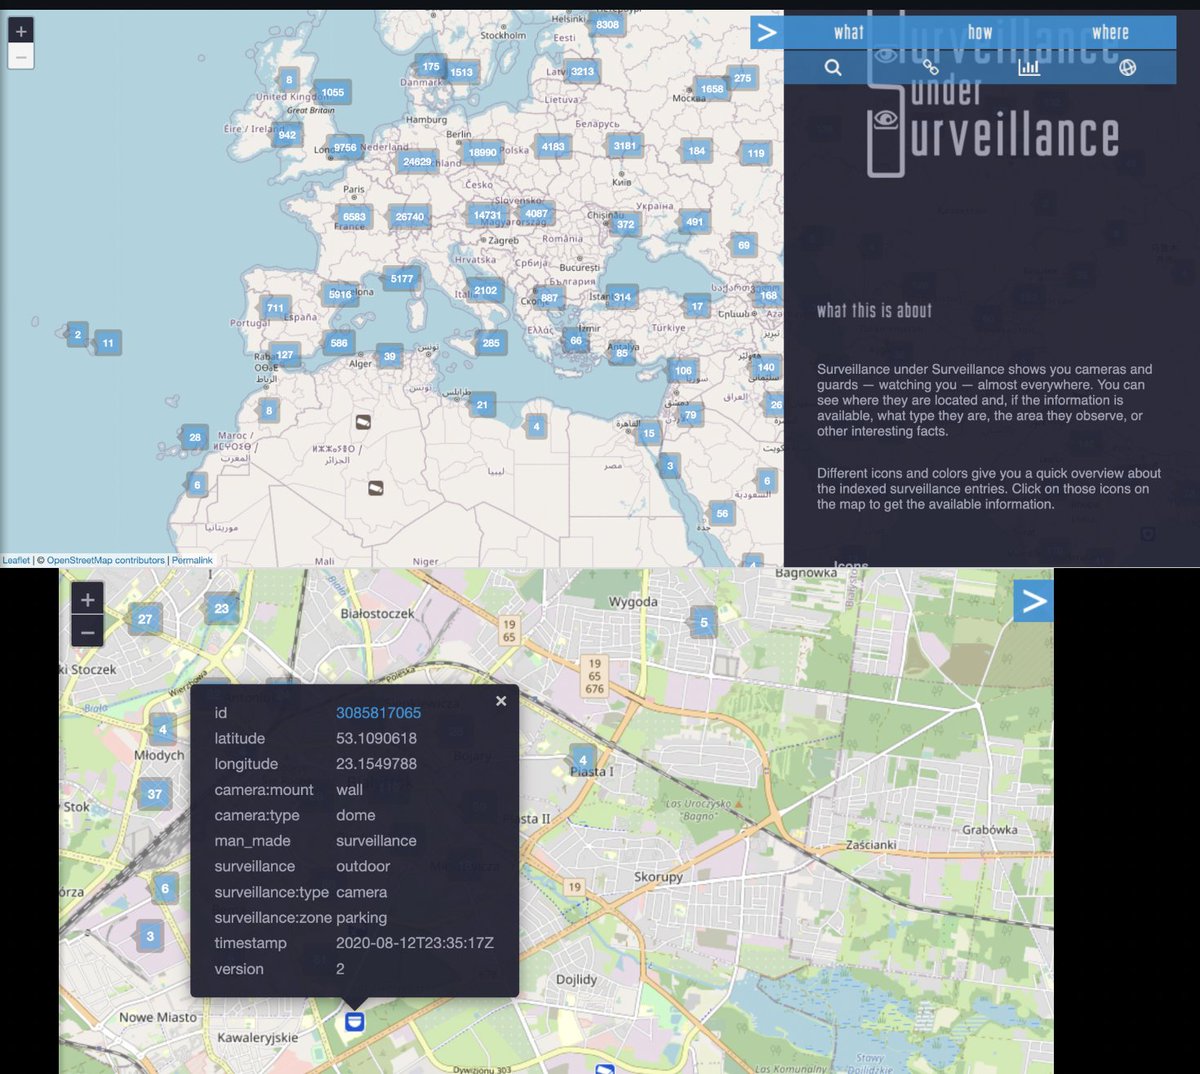Expand the 4 cluster near Piasta I

point(581,760)
